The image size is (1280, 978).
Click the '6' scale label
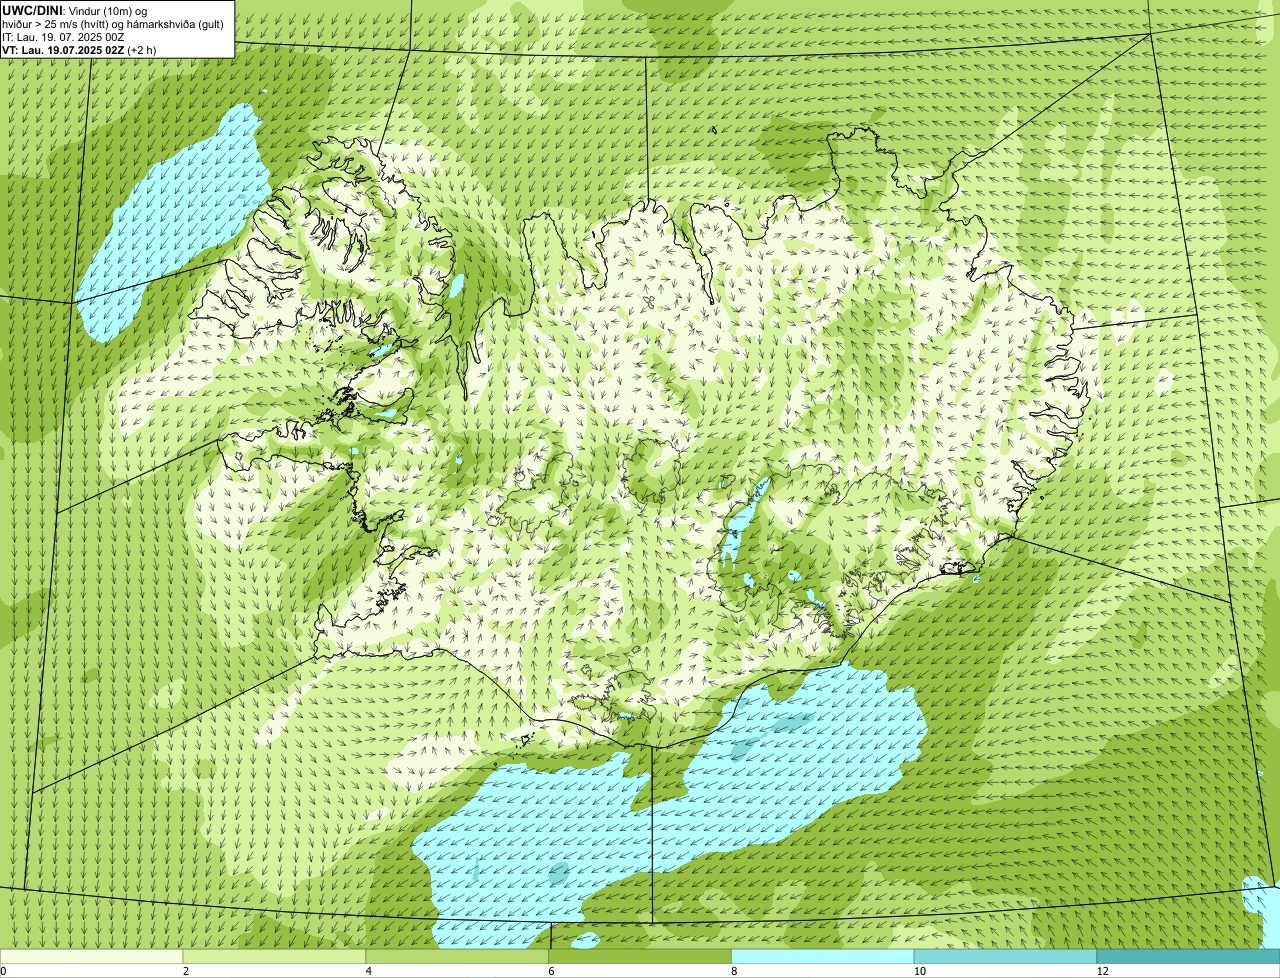(552, 971)
